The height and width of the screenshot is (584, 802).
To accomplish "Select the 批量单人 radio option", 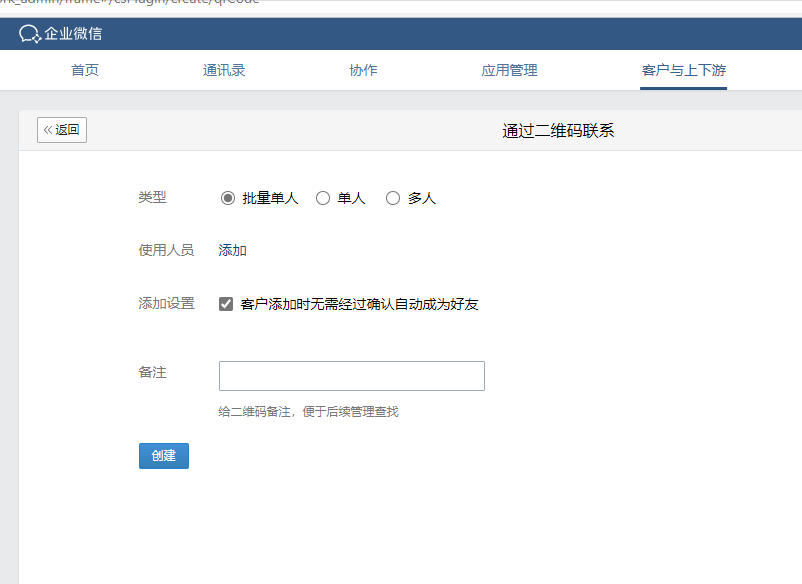I will pyautogui.click(x=228, y=197).
